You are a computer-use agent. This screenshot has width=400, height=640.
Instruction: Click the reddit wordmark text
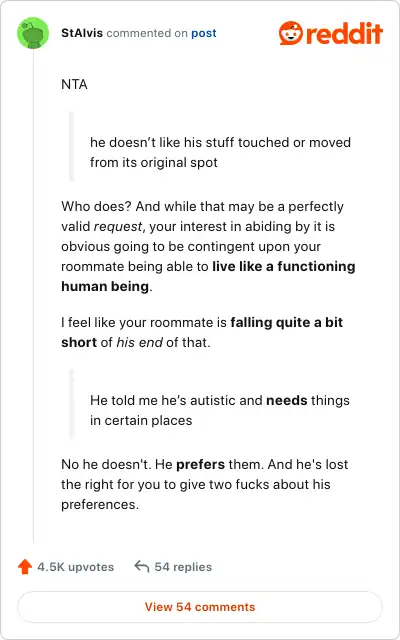pos(344,33)
